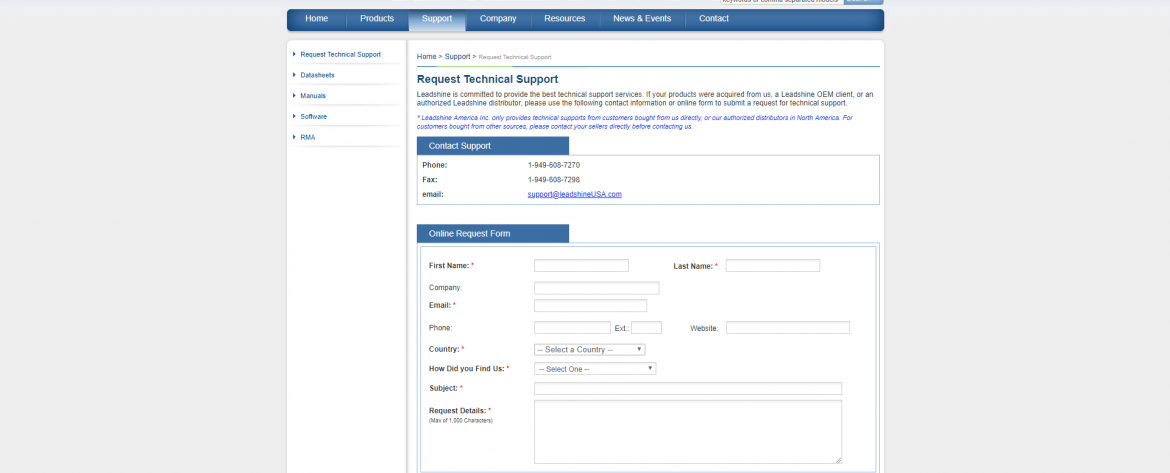This screenshot has width=1170, height=473.
Task: Open Software in the sidebar
Action: [313, 117]
